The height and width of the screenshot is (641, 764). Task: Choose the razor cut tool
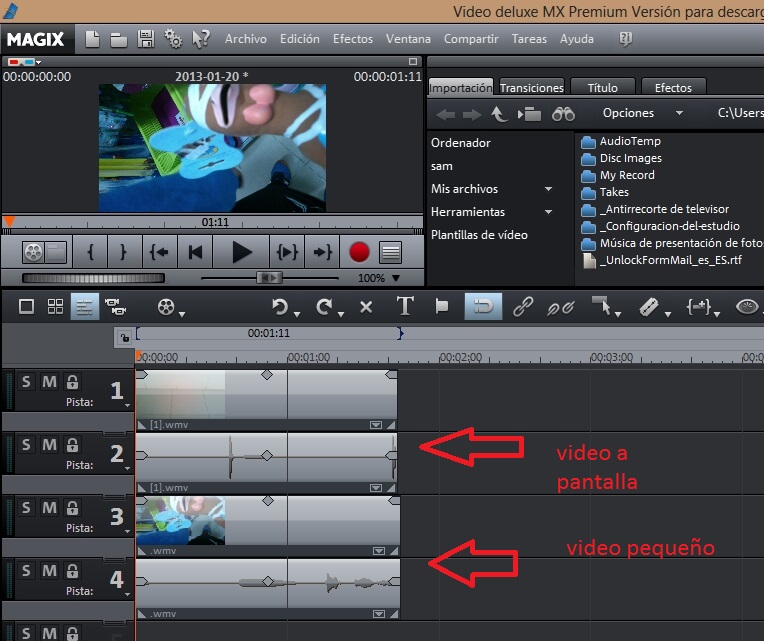649,307
